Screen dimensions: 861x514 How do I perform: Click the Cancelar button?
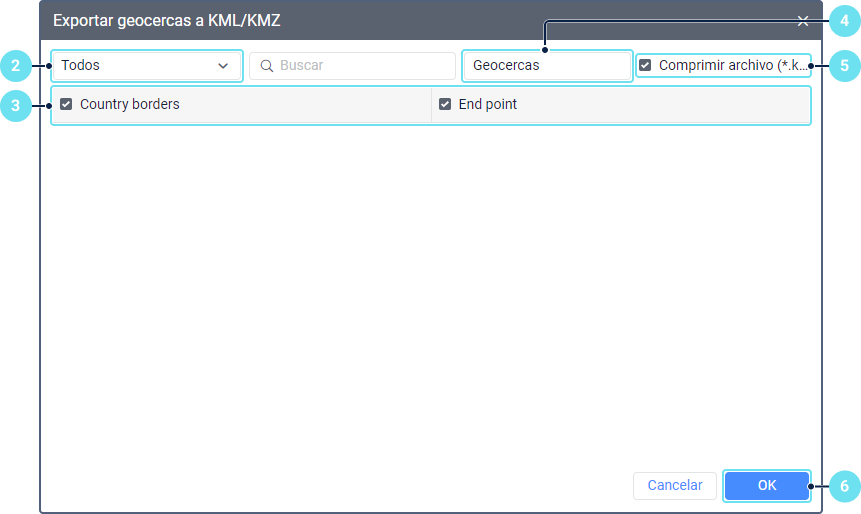pos(675,485)
